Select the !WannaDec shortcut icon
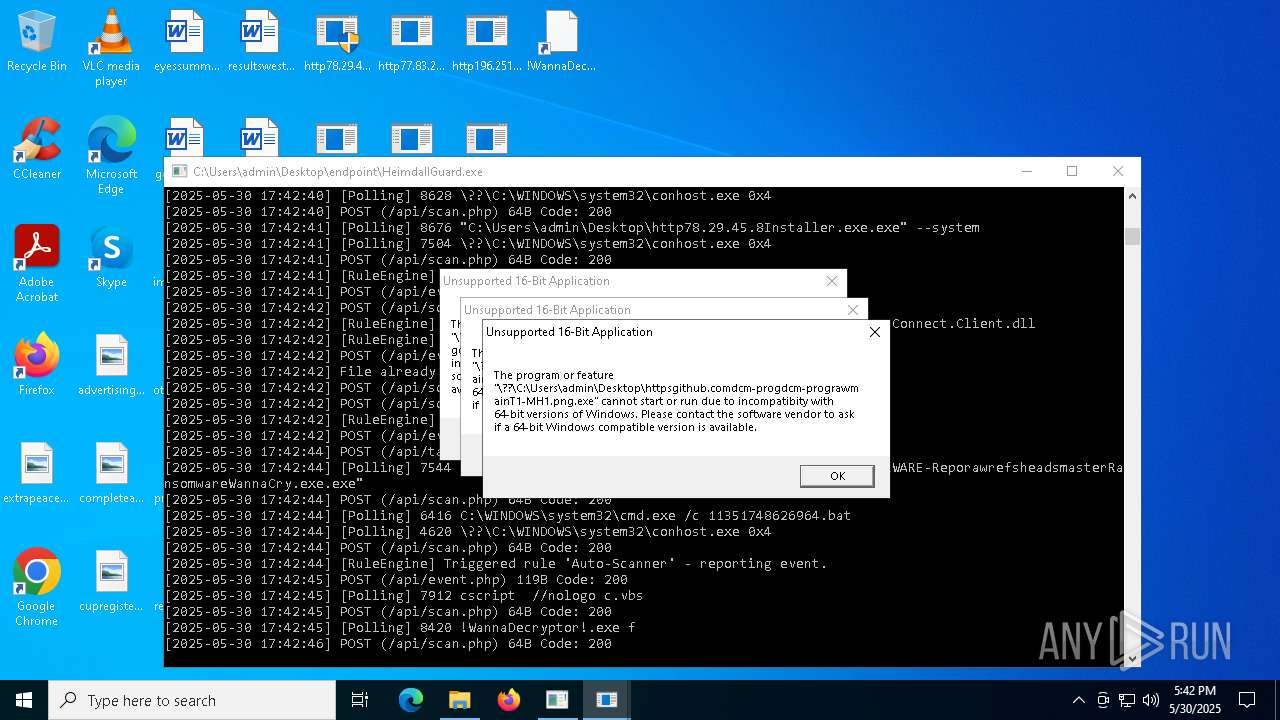1280x720 pixels. [561, 42]
